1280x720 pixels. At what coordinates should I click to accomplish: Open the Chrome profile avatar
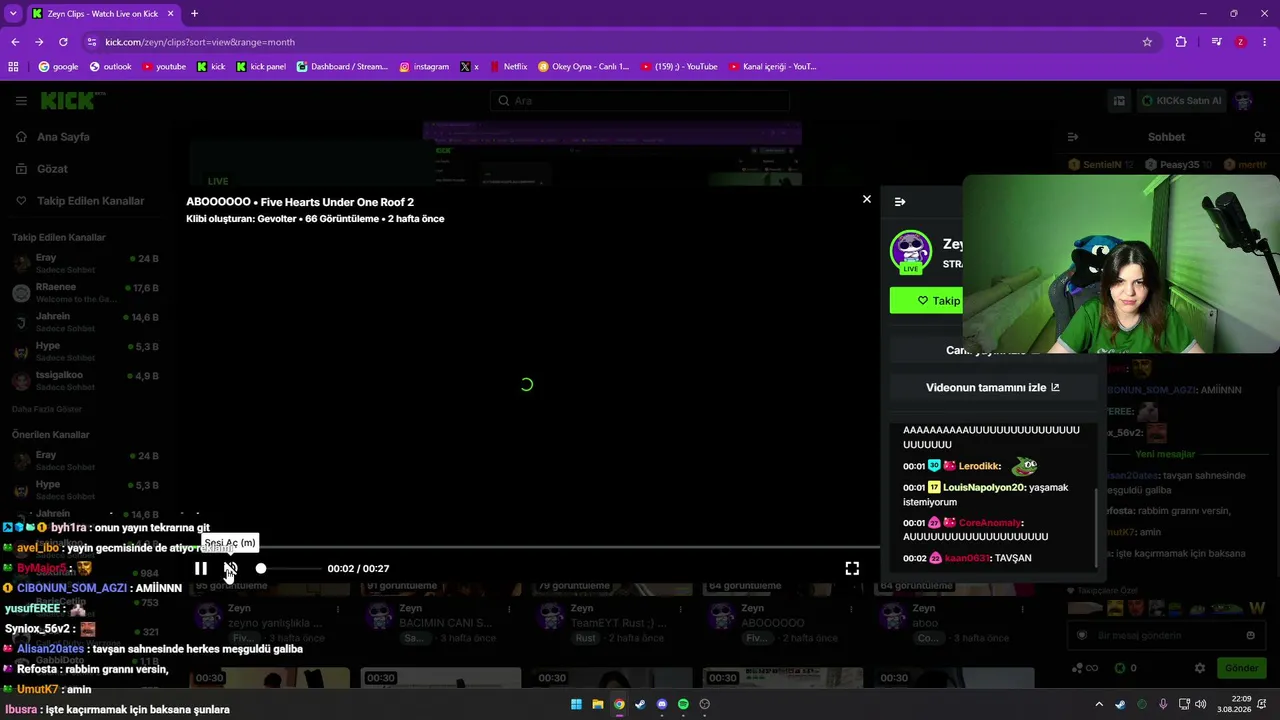(1241, 42)
